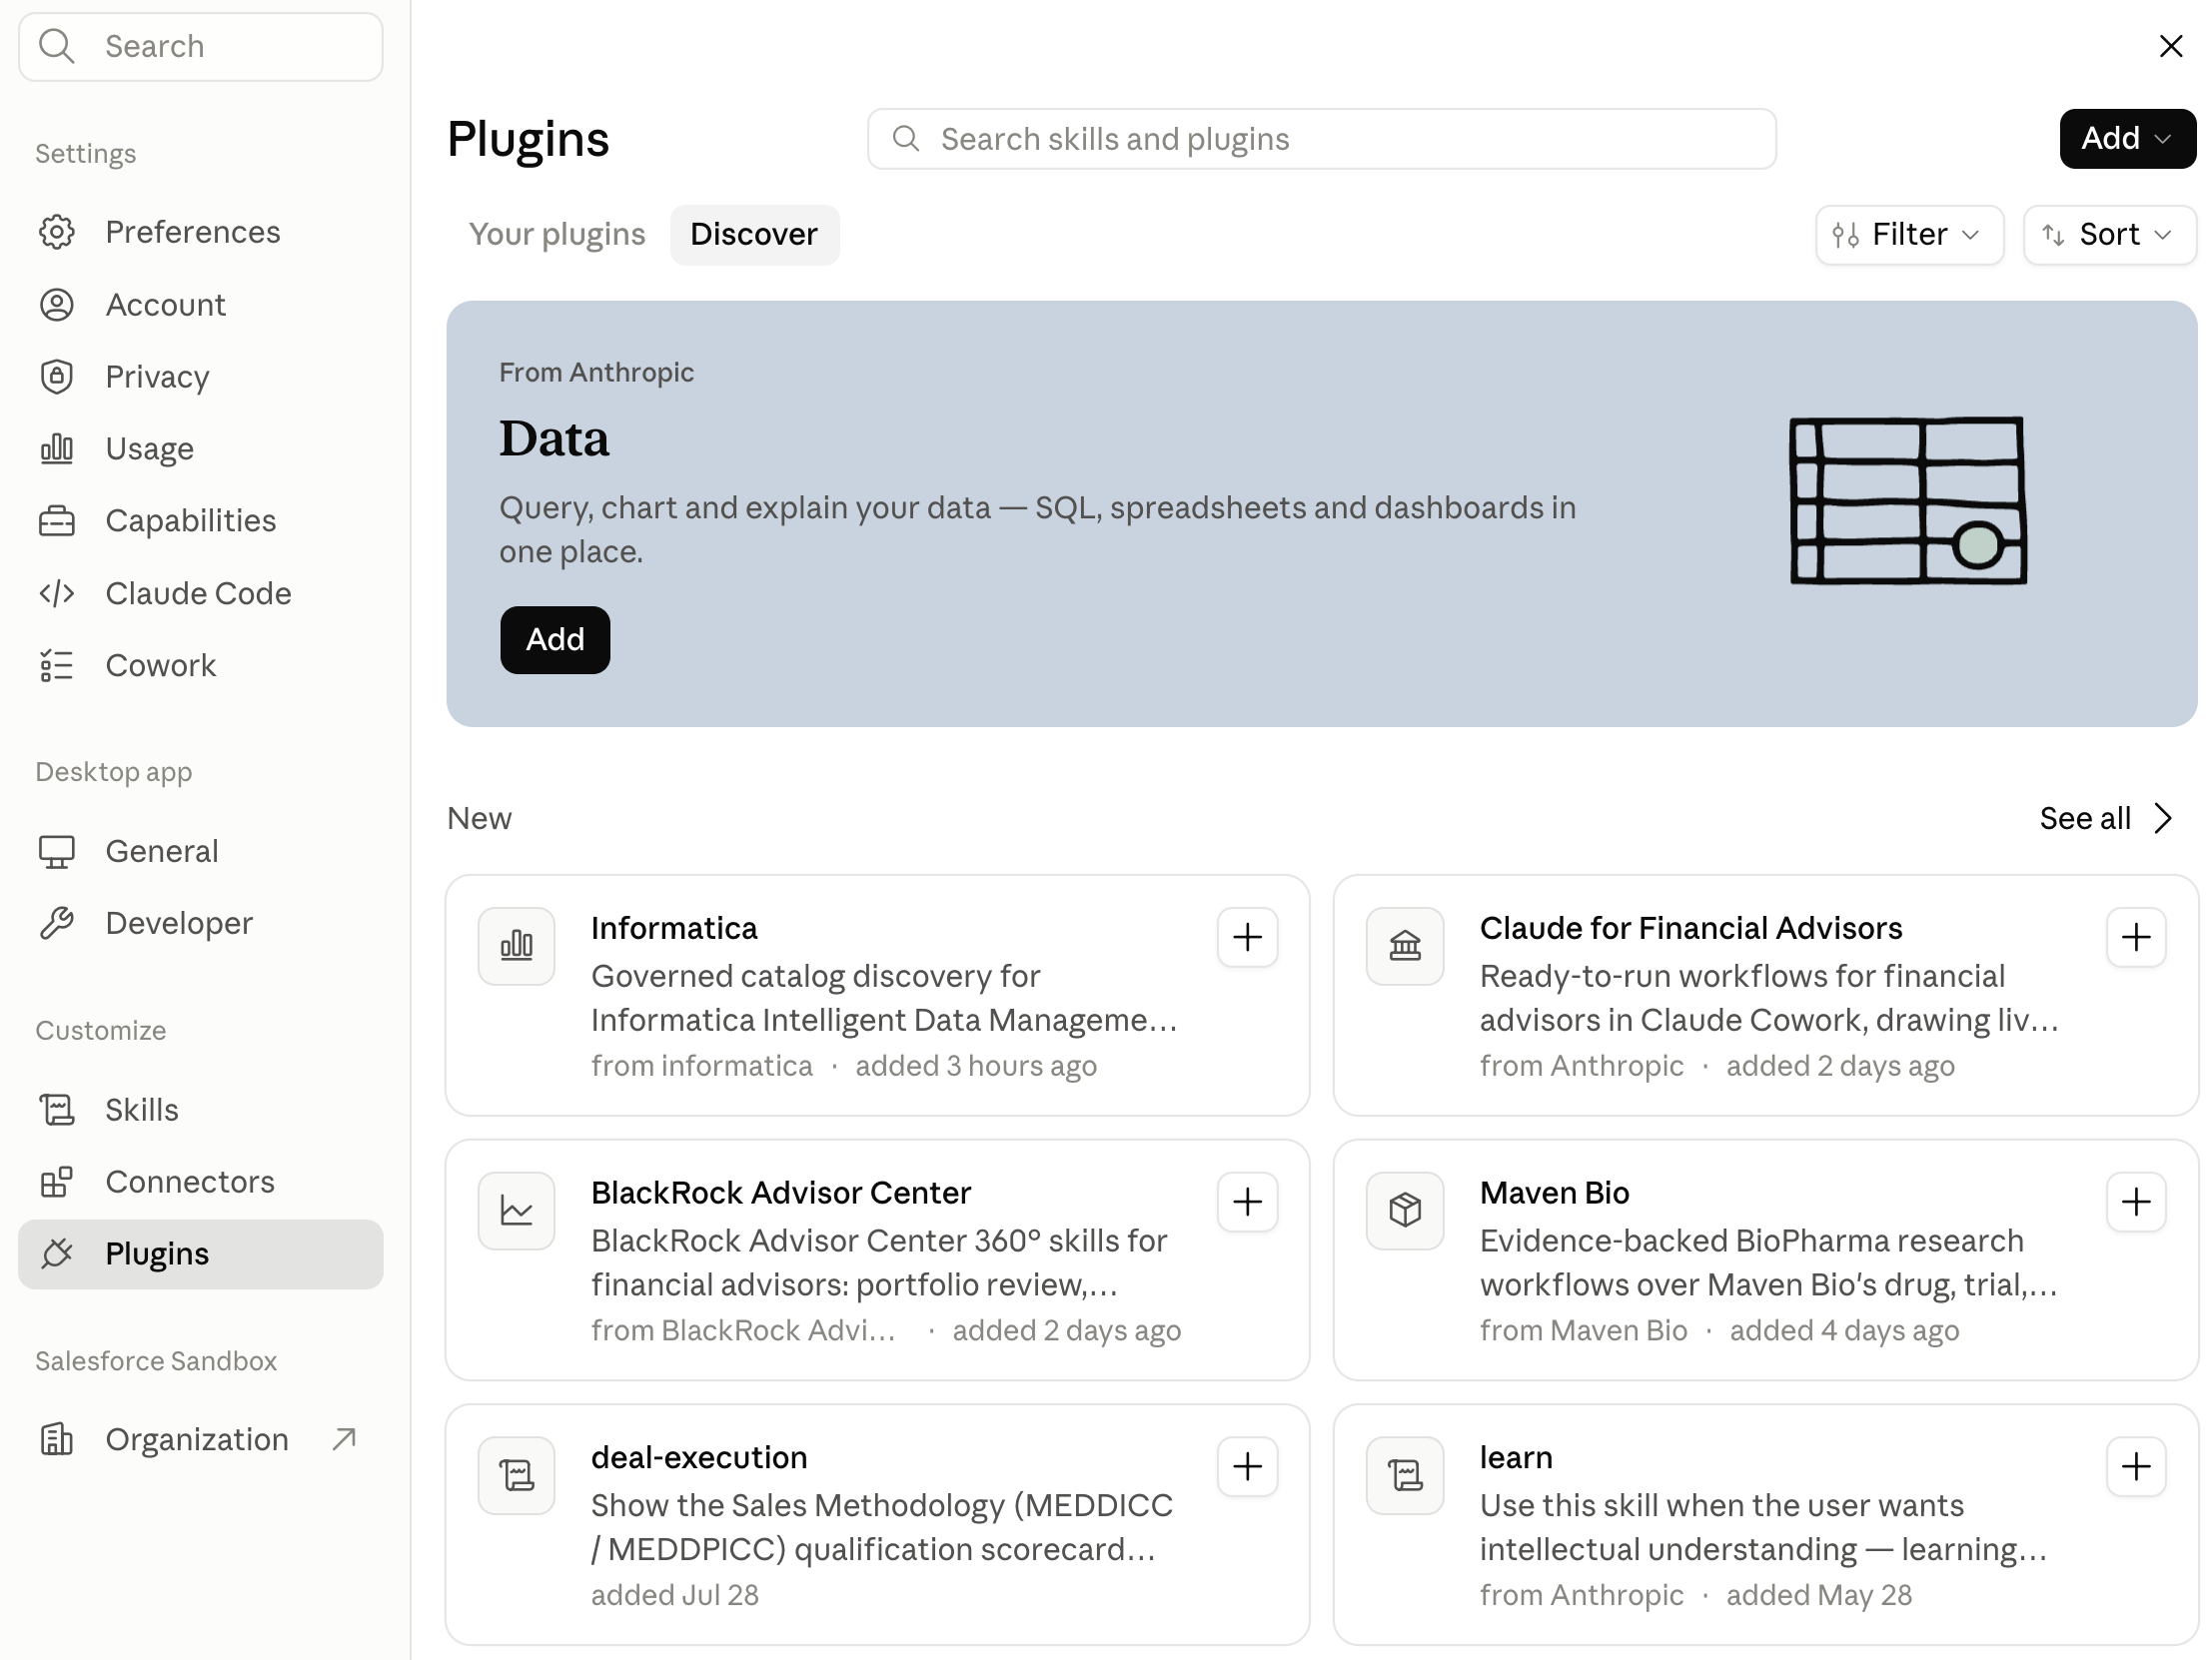Open Usage settings

[200, 449]
